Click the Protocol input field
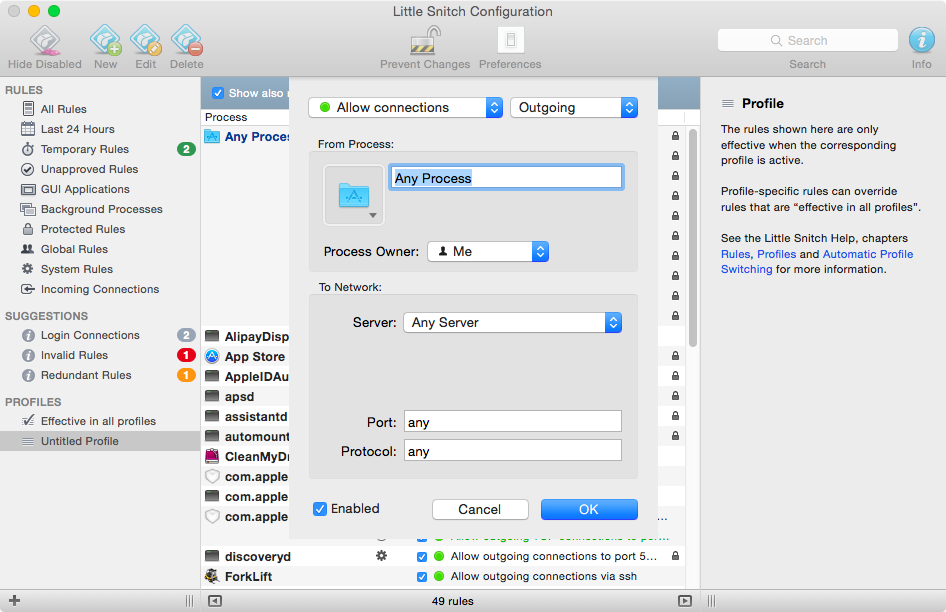The image size is (946, 612). 513,450
